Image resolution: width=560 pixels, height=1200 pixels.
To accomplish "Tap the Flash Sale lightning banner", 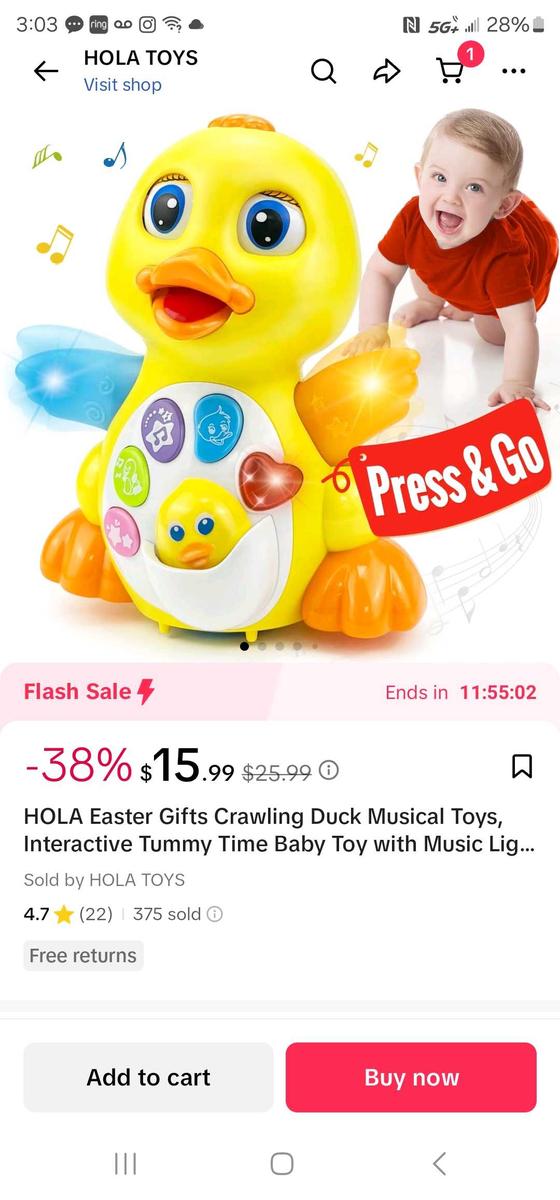I will (x=280, y=692).
